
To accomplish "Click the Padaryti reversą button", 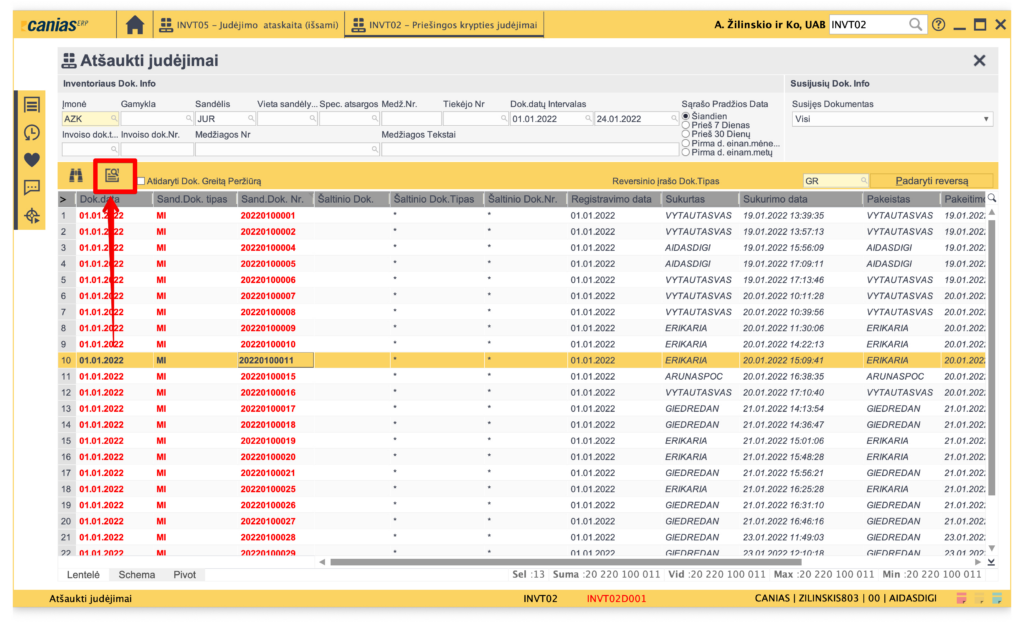I will tap(931, 181).
